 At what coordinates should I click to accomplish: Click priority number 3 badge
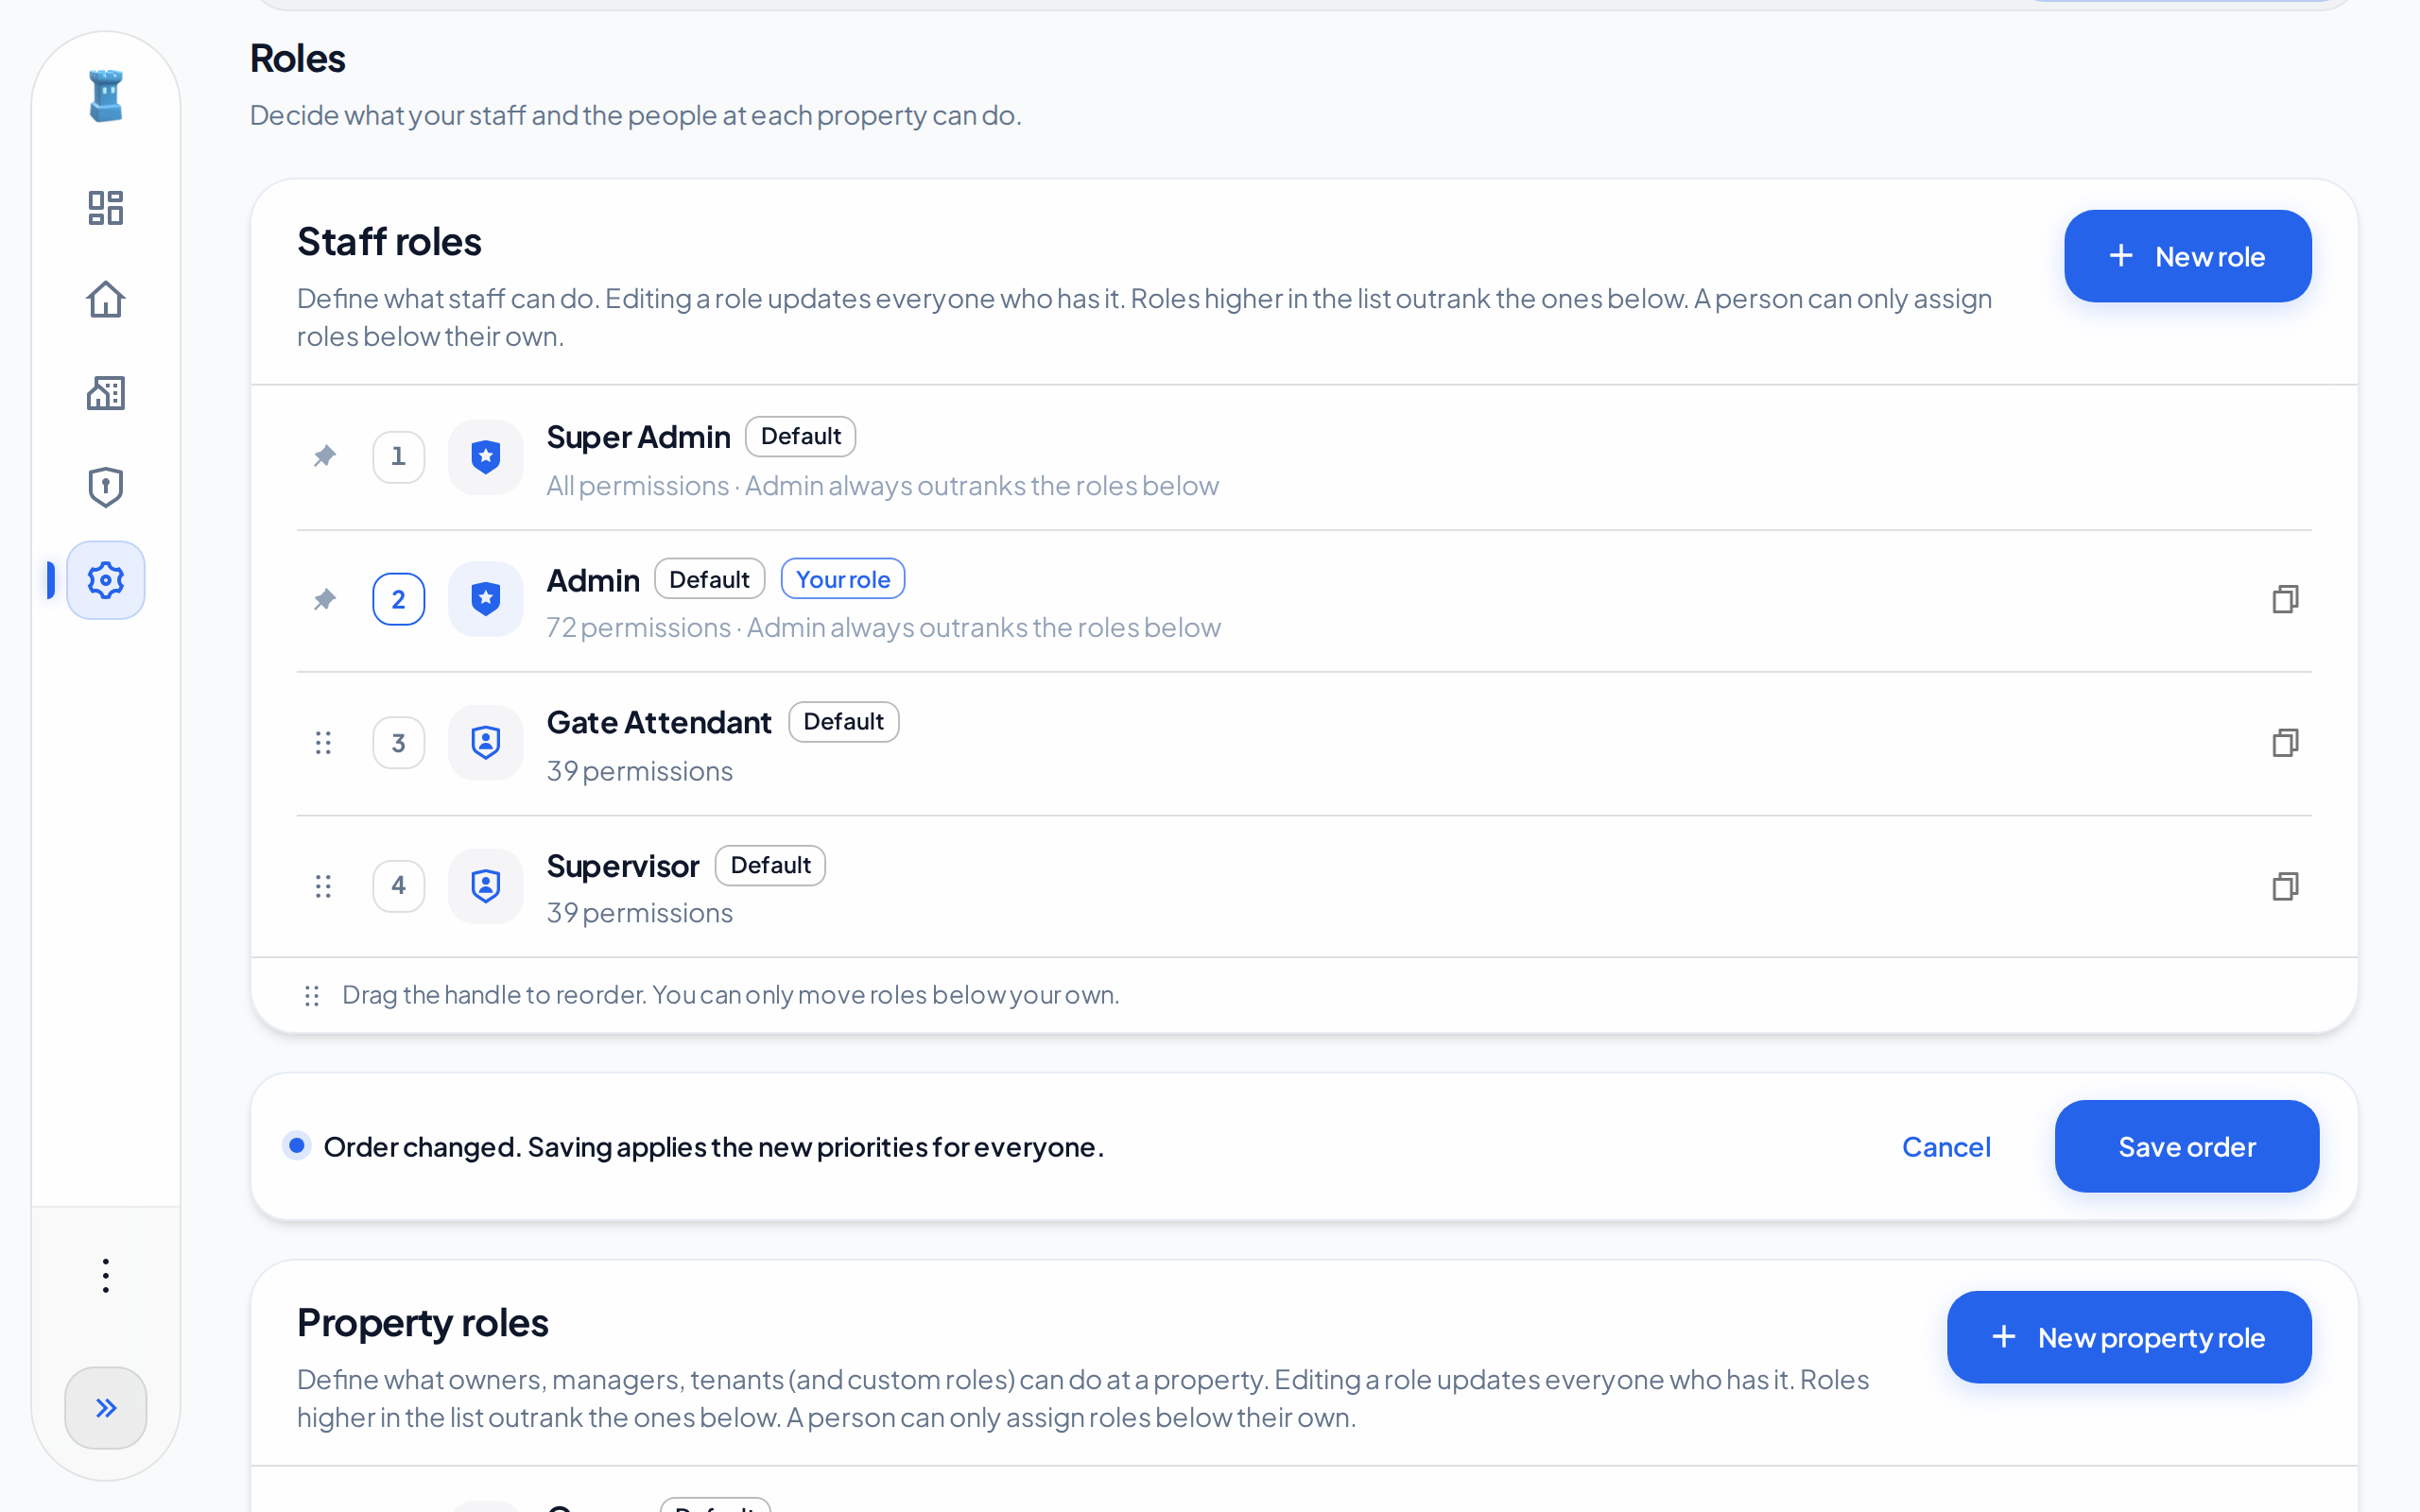399,743
